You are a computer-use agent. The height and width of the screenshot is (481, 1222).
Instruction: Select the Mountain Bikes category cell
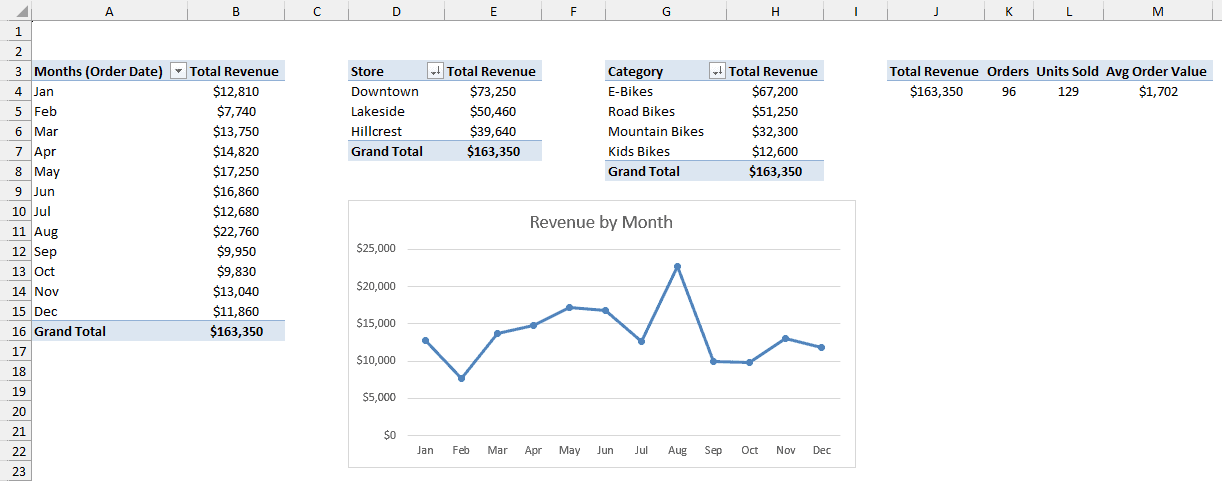(666, 131)
